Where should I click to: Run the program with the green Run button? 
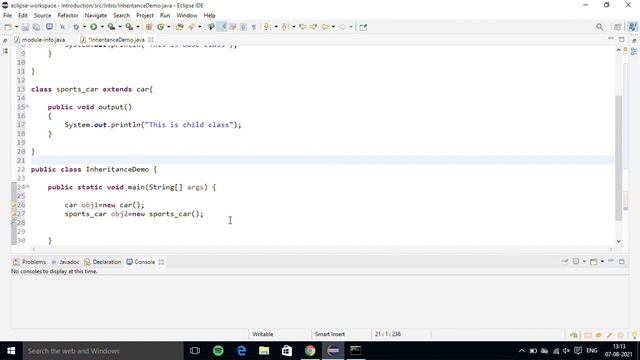click(93, 27)
